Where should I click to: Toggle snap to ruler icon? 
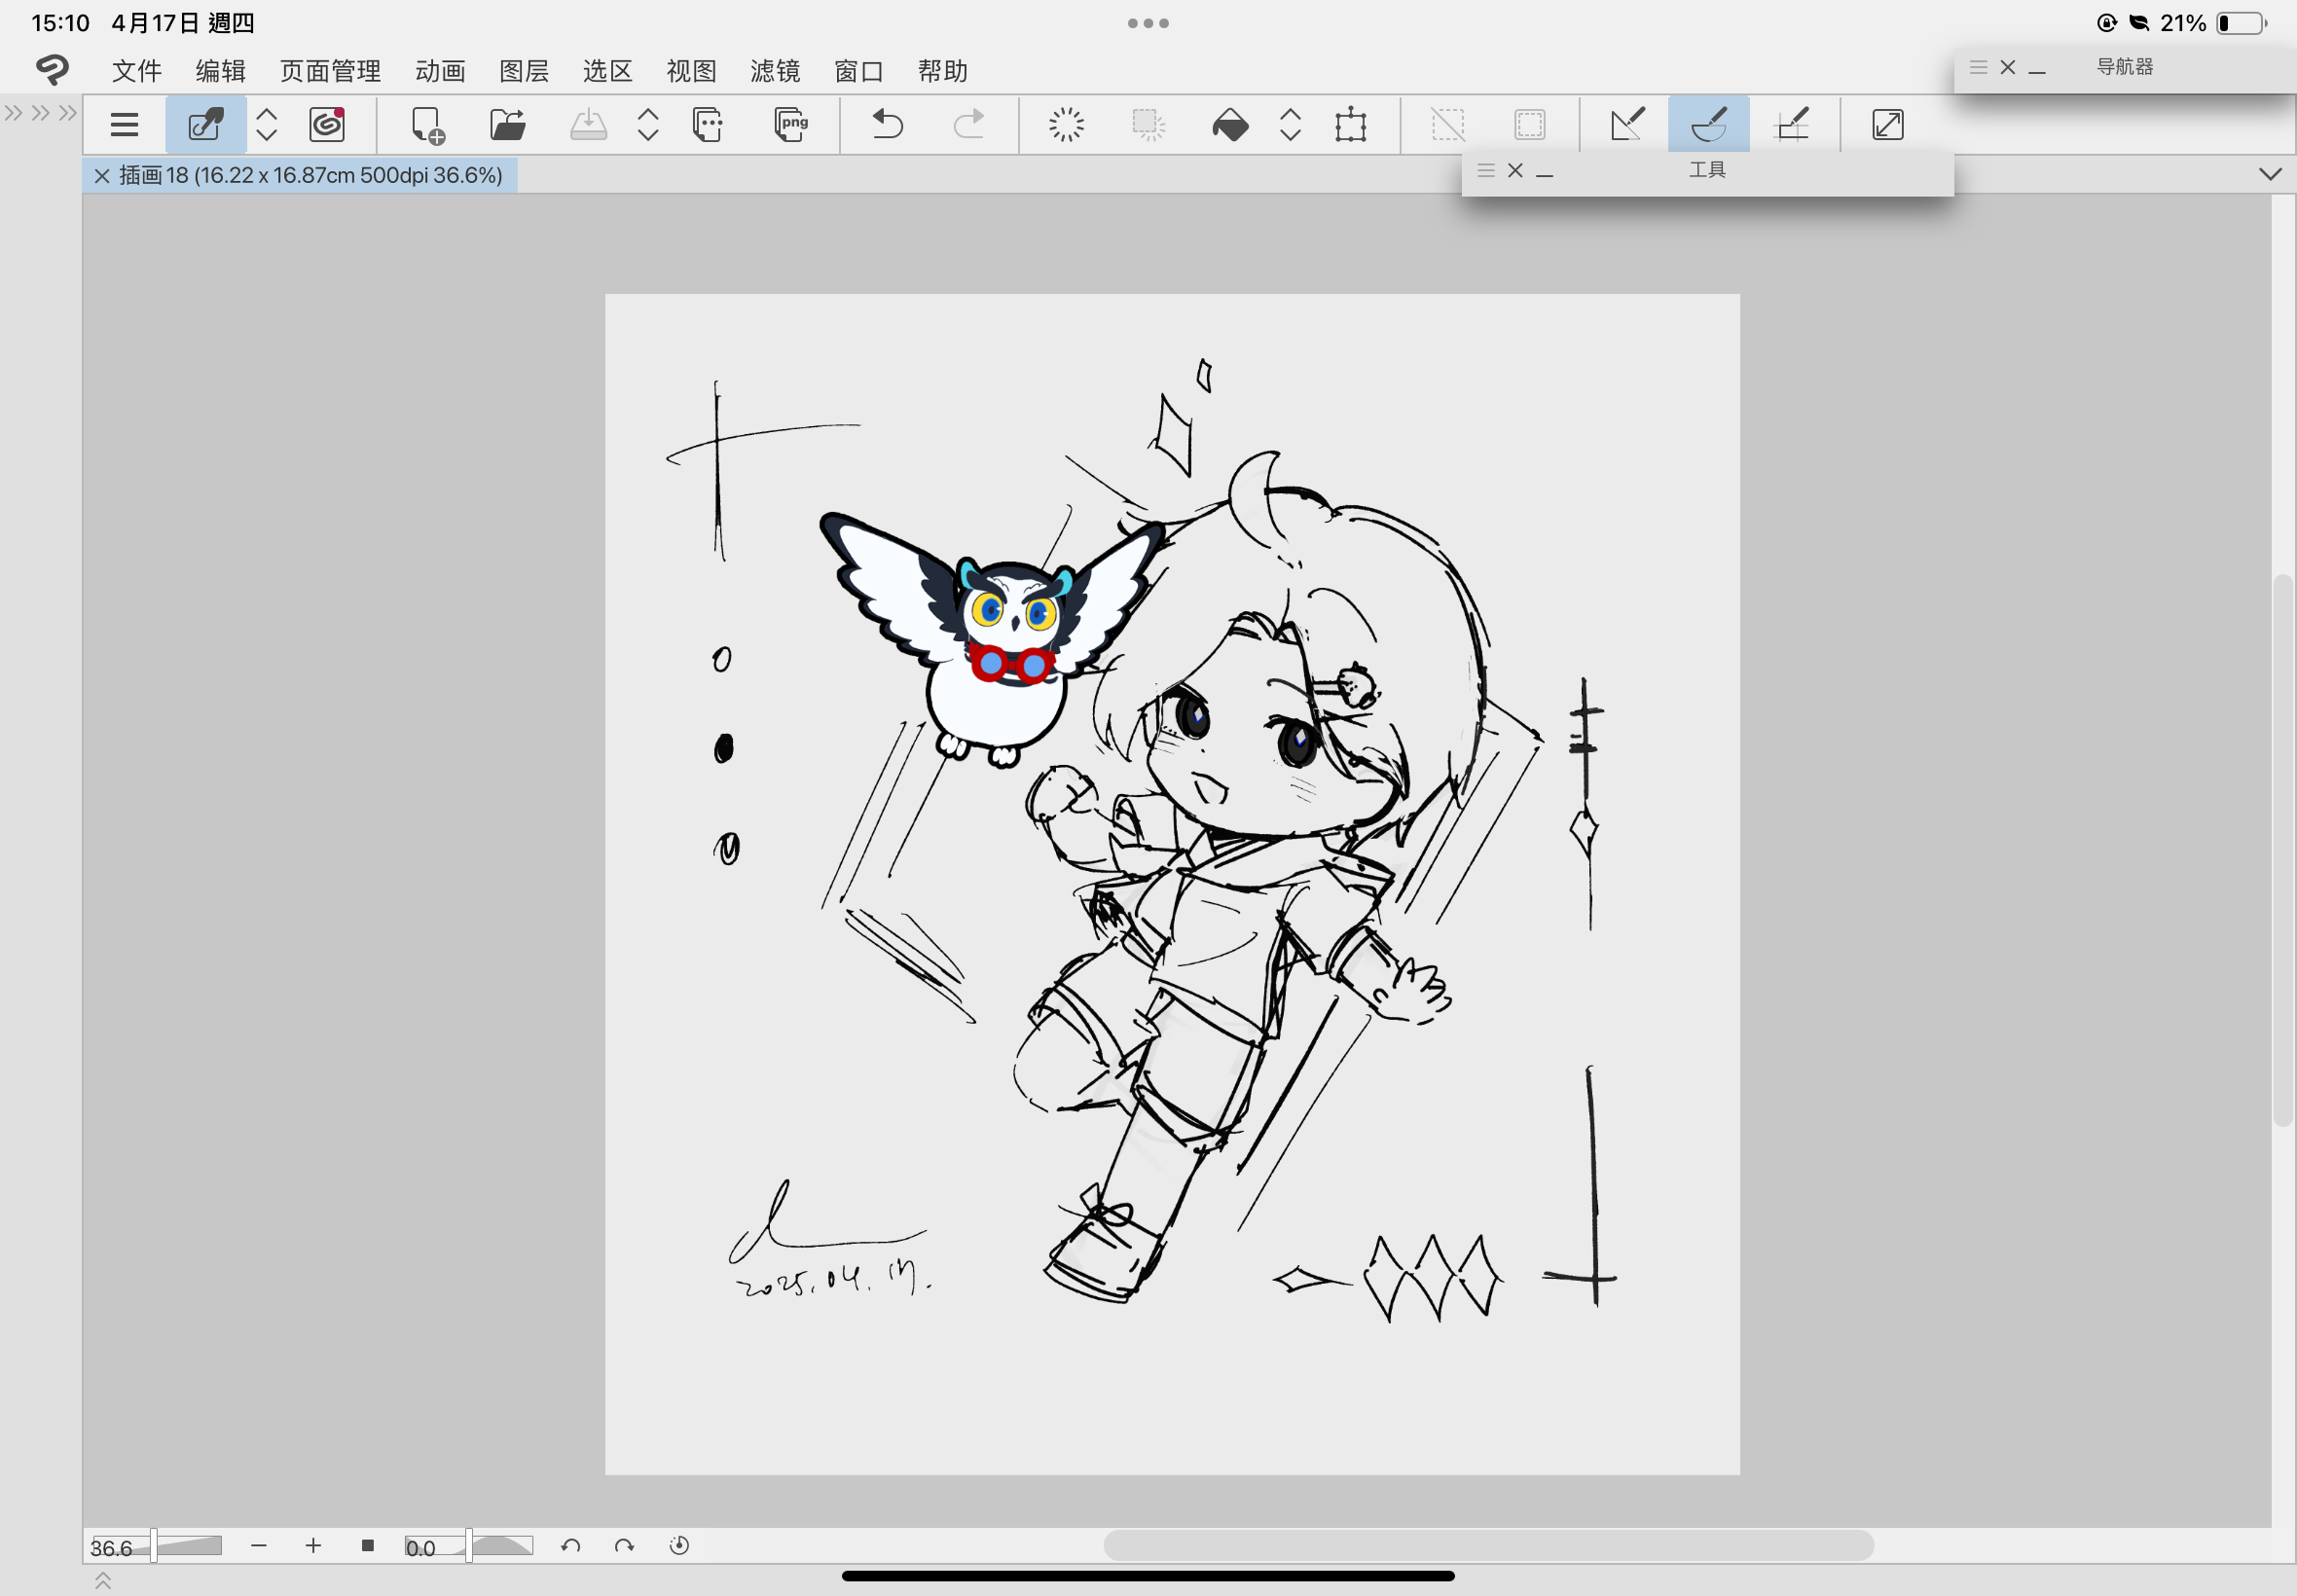click(x=1627, y=125)
